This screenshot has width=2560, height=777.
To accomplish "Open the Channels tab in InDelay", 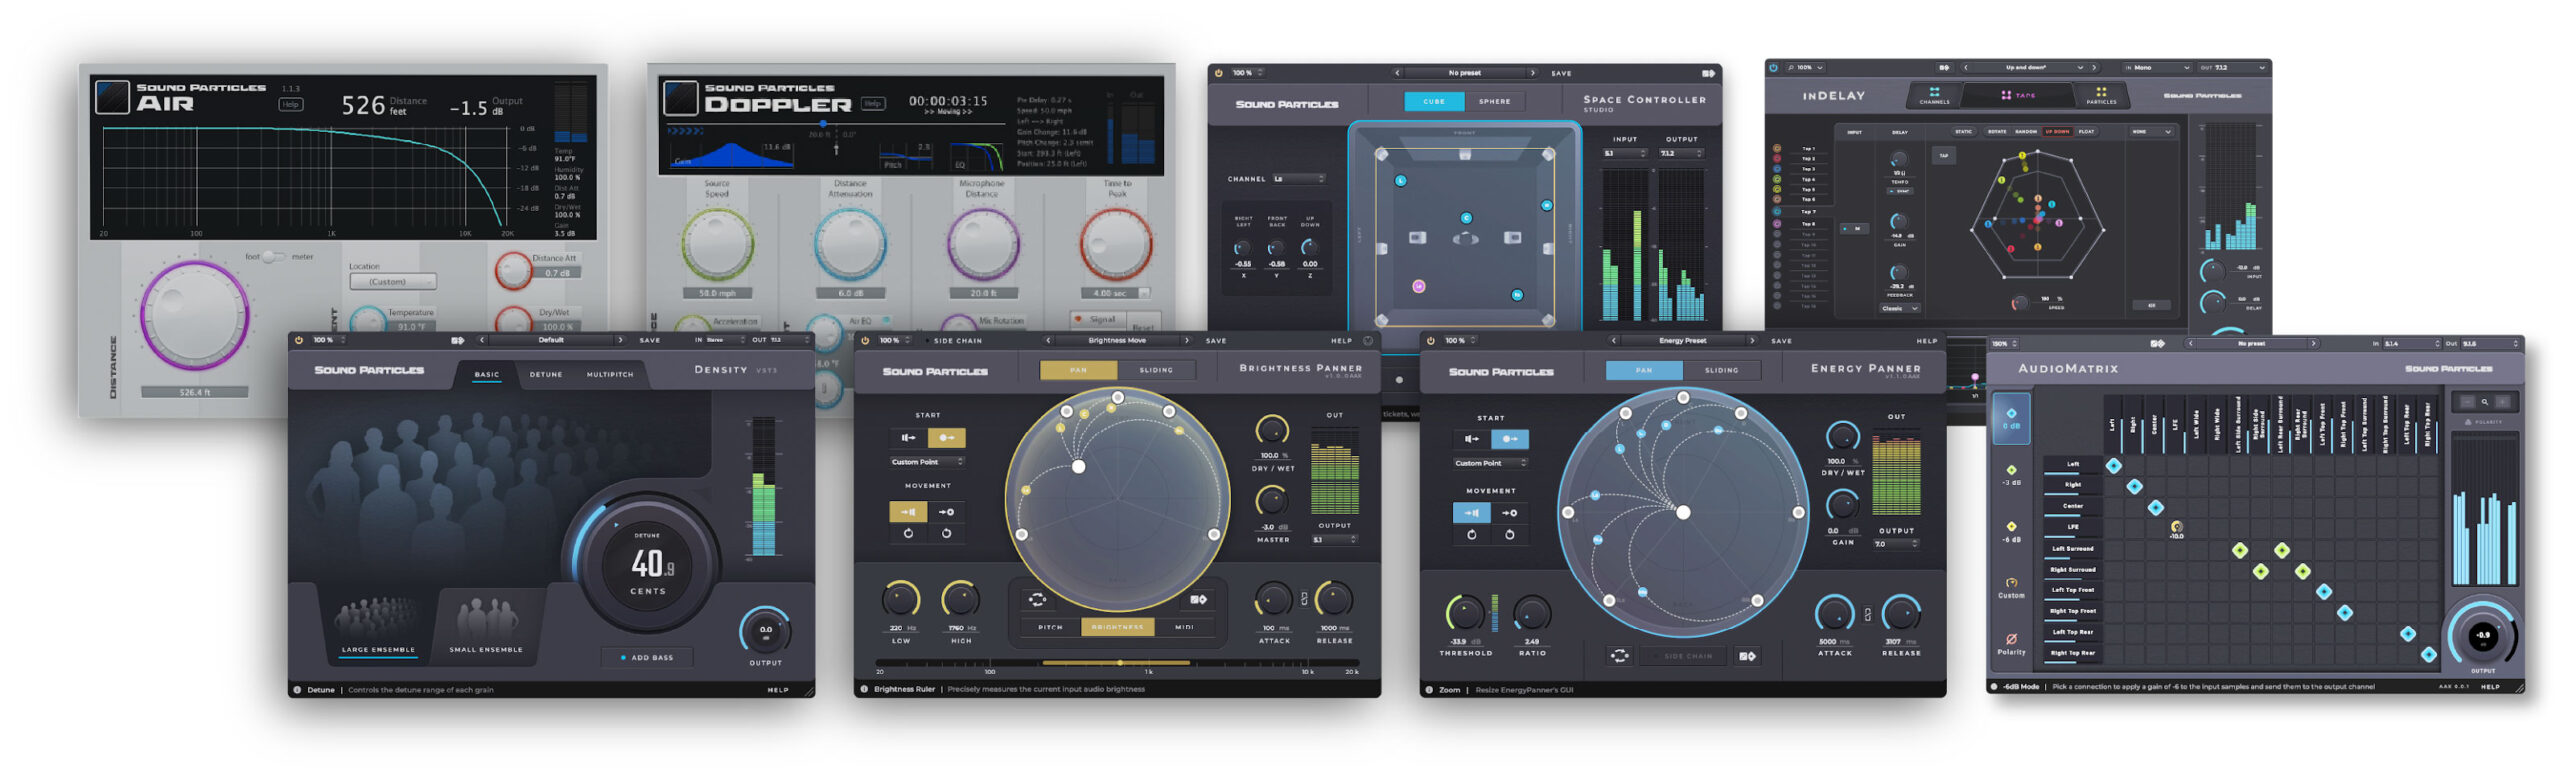I will pyautogui.click(x=1933, y=96).
